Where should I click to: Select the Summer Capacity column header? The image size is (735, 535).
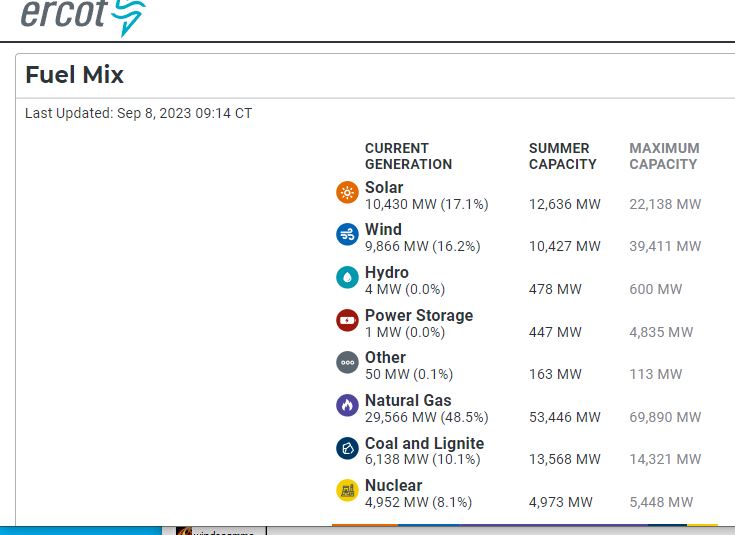pyautogui.click(x=562, y=156)
